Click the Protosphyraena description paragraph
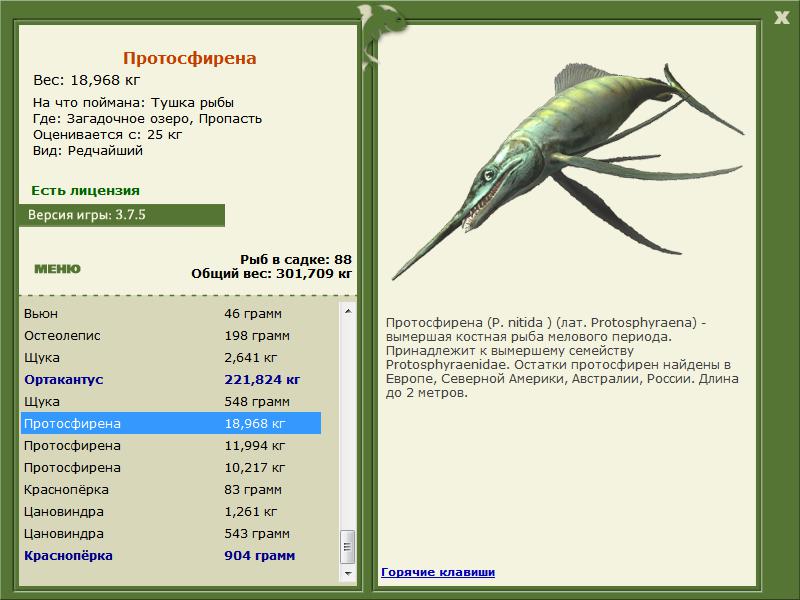 tap(562, 357)
